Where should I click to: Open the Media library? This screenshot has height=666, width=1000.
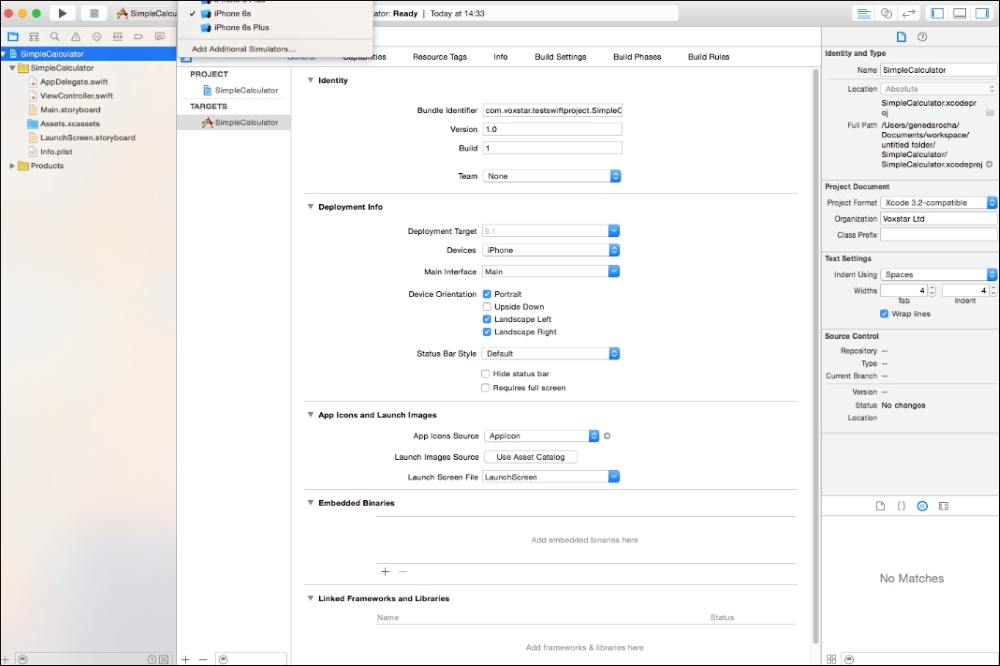(x=943, y=506)
